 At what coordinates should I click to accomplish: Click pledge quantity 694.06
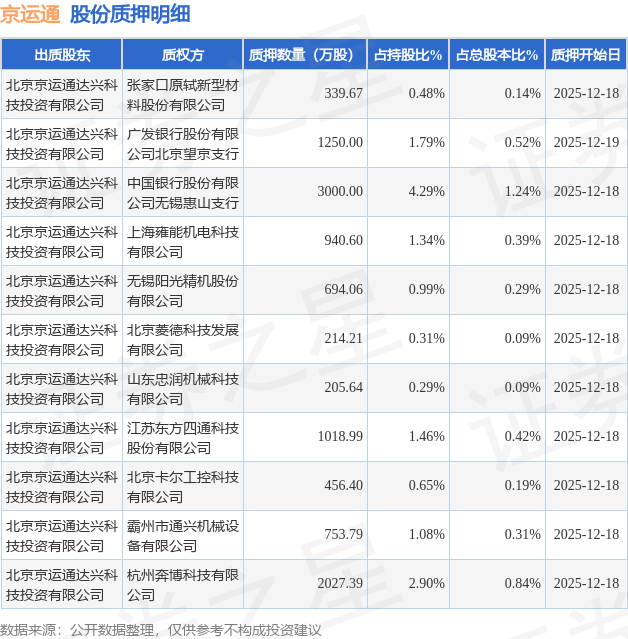(x=343, y=289)
